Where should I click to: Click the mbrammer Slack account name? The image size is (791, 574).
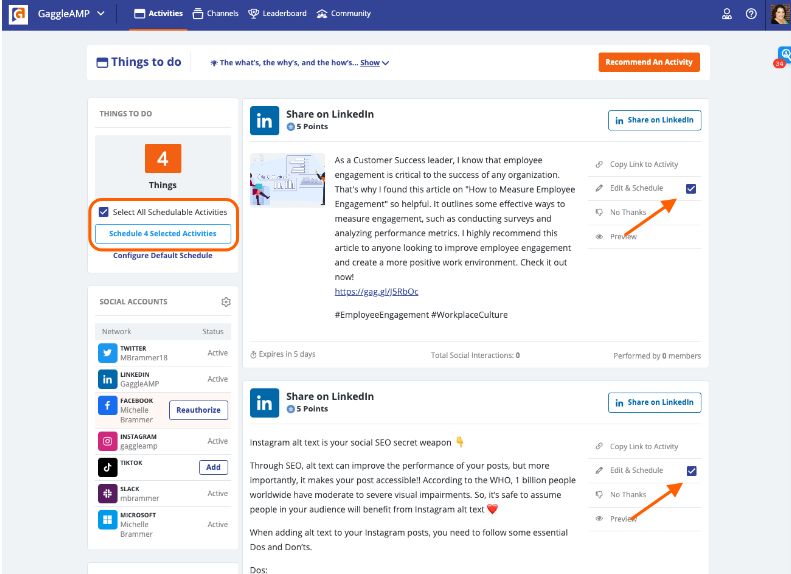click(x=140, y=498)
